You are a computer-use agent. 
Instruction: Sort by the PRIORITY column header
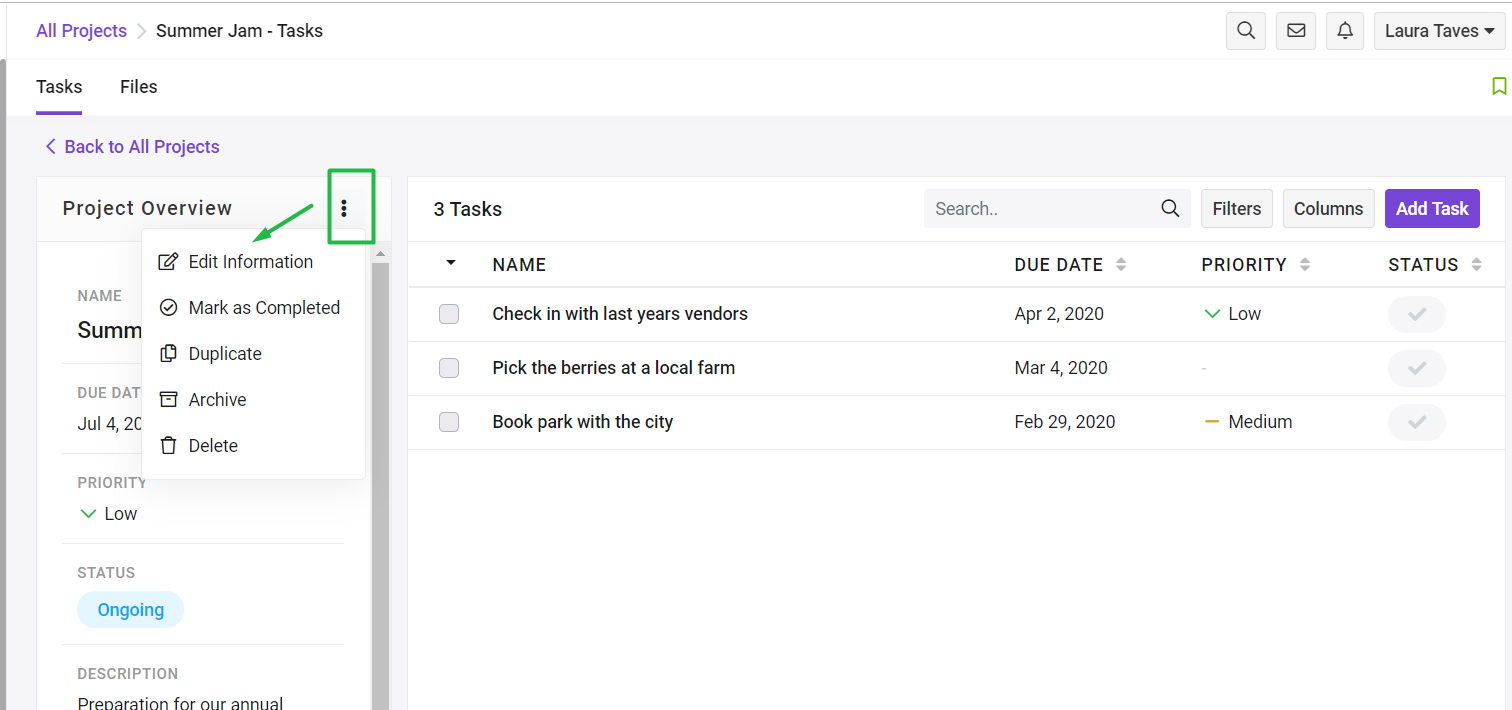[x=1244, y=265]
